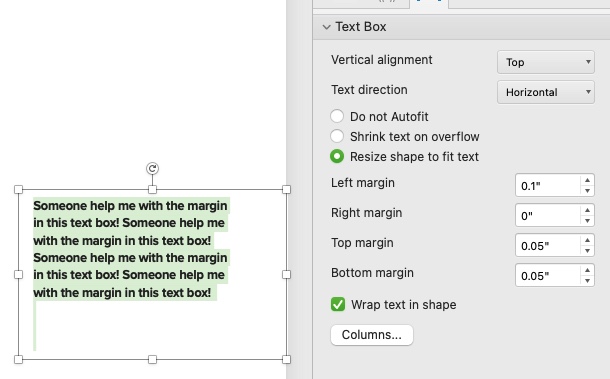Toggle Wrap text in shape checkbox

click(338, 304)
